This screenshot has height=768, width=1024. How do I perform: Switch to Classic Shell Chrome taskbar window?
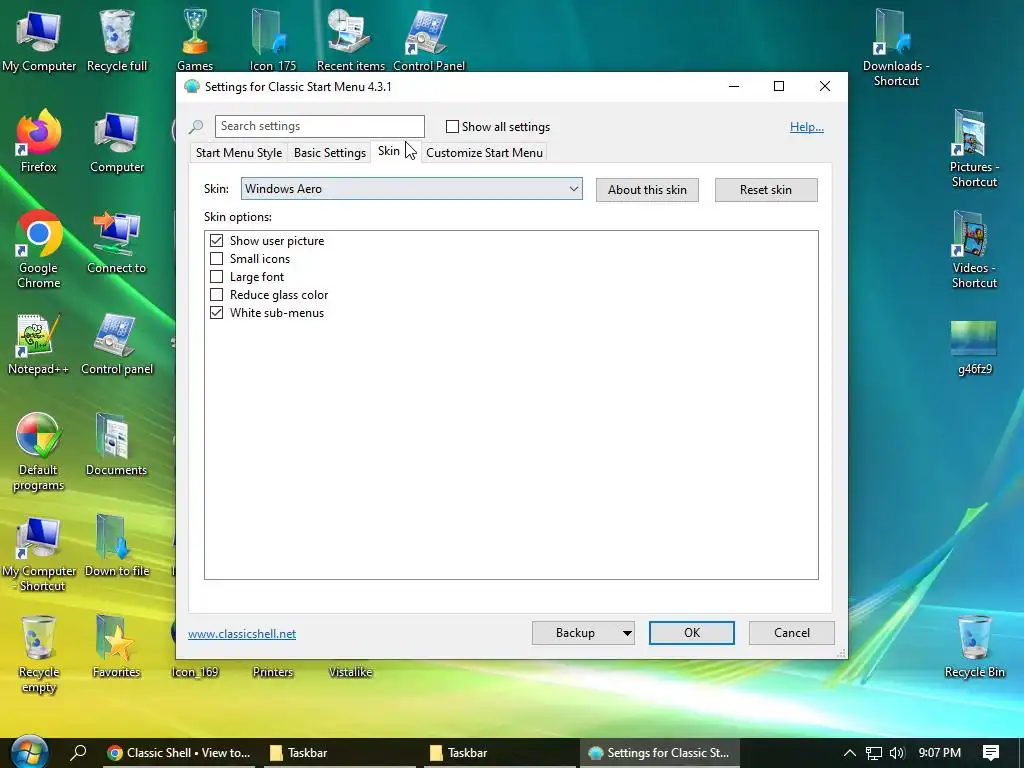180,753
